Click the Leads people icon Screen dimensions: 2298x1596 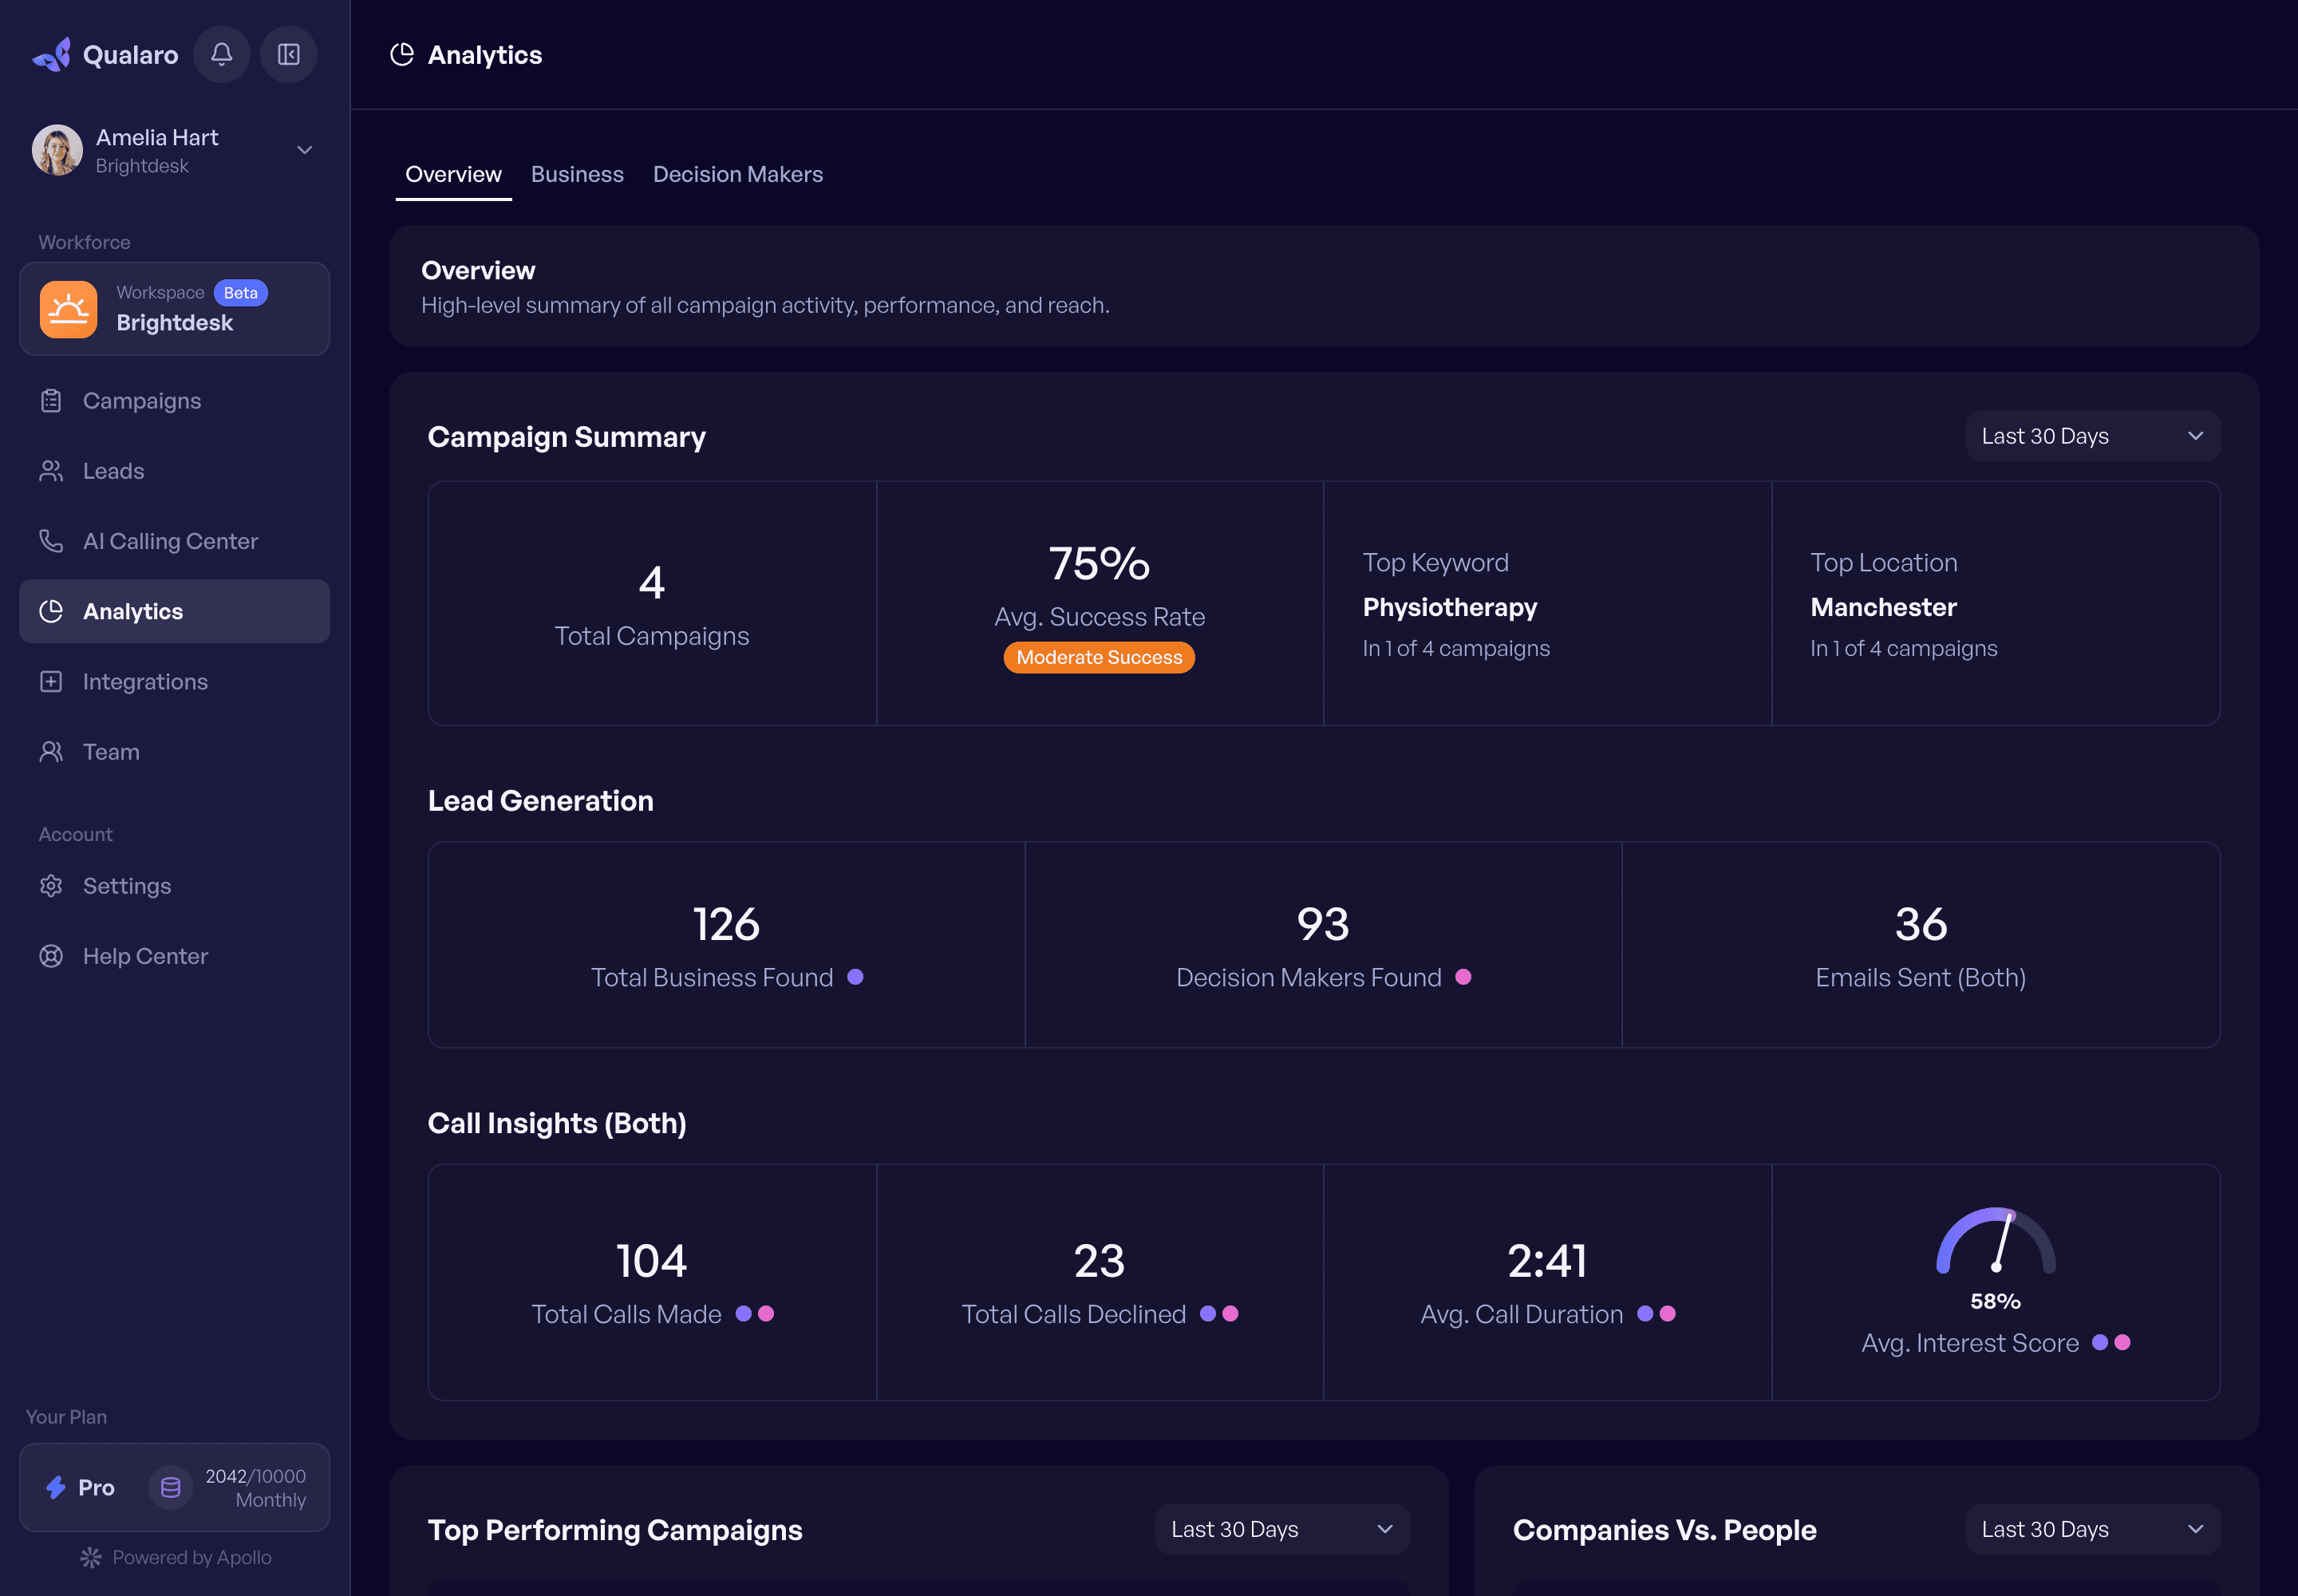coord(51,471)
